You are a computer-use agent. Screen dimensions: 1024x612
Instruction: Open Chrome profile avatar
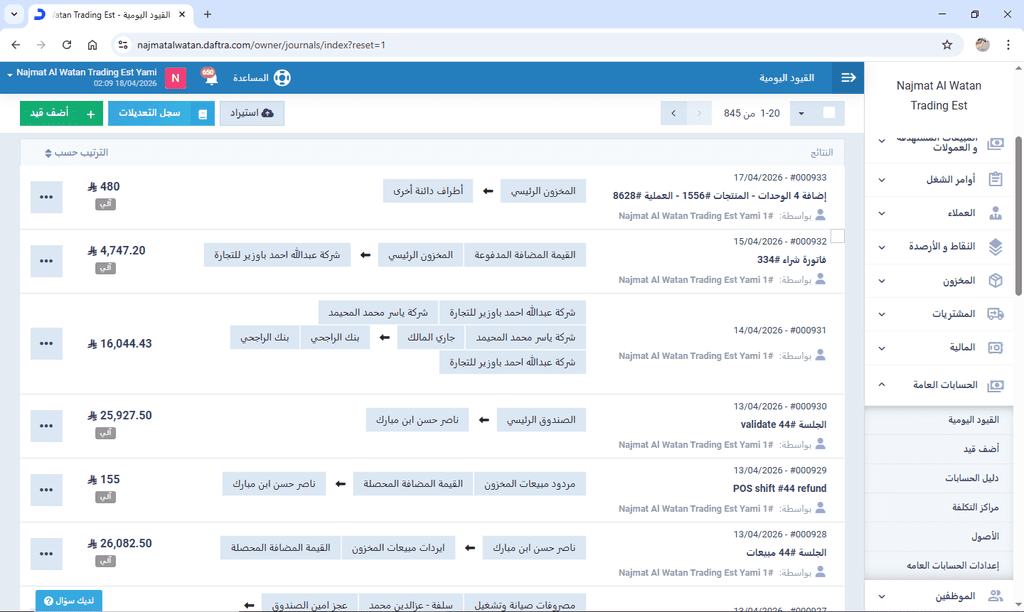click(x=982, y=45)
